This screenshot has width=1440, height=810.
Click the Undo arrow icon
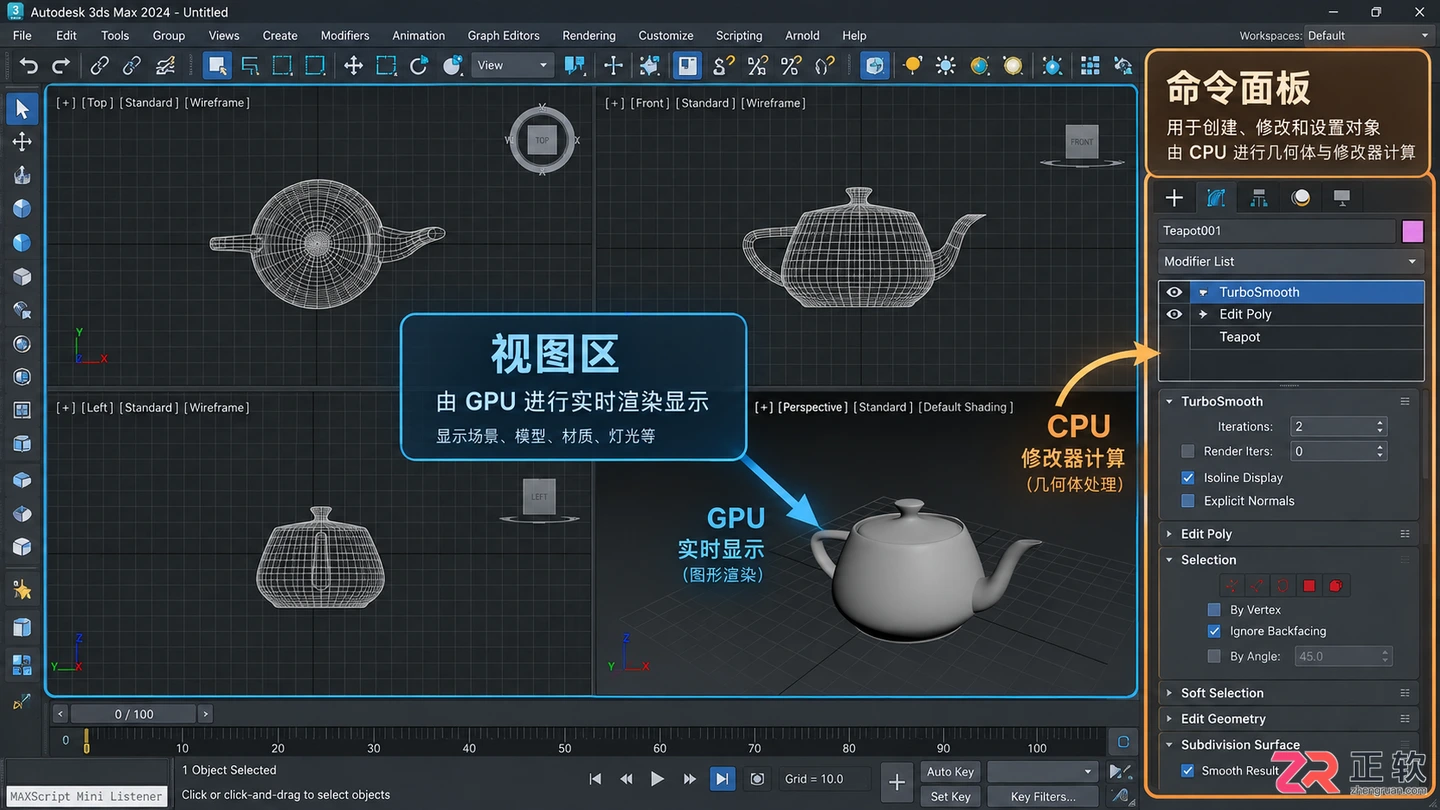pos(29,66)
